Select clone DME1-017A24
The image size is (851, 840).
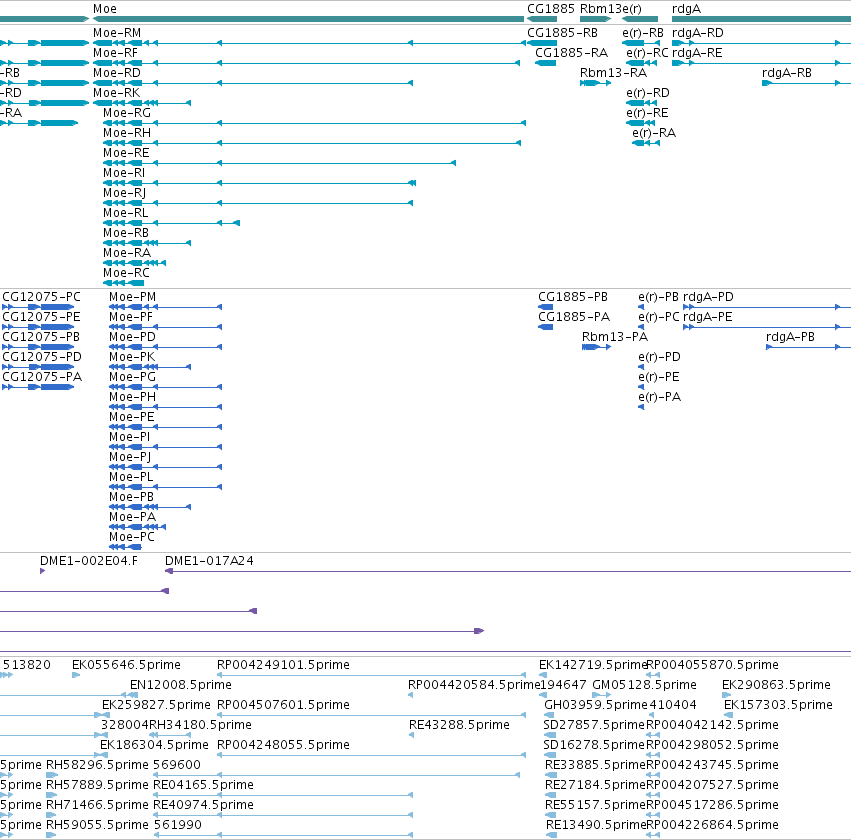(x=209, y=561)
